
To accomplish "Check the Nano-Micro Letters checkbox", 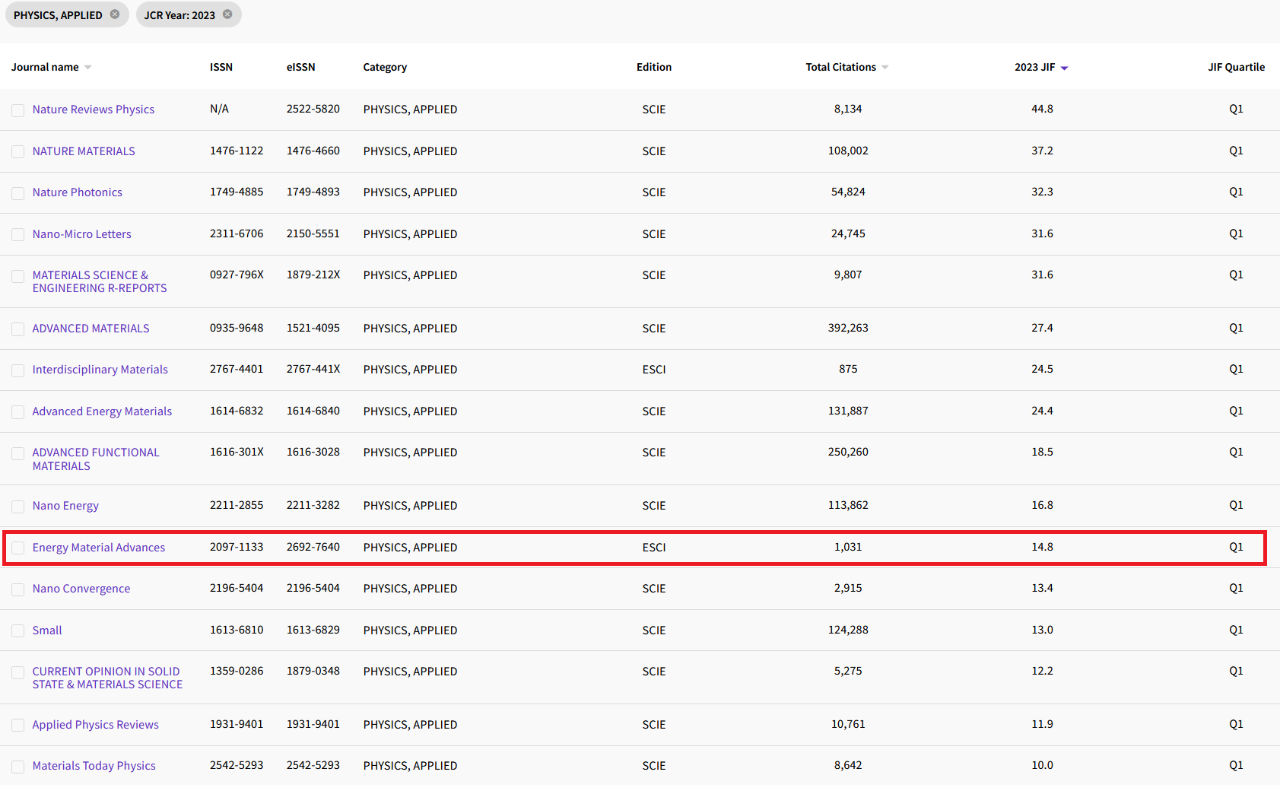I will (x=18, y=234).
